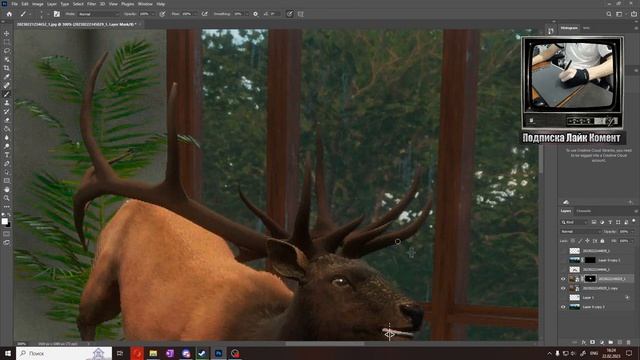Select the Move tool

[7, 33]
